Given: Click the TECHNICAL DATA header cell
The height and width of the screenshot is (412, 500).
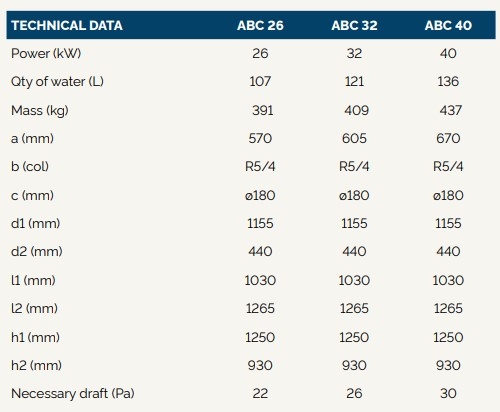Looking at the screenshot, I should coord(67,26).
